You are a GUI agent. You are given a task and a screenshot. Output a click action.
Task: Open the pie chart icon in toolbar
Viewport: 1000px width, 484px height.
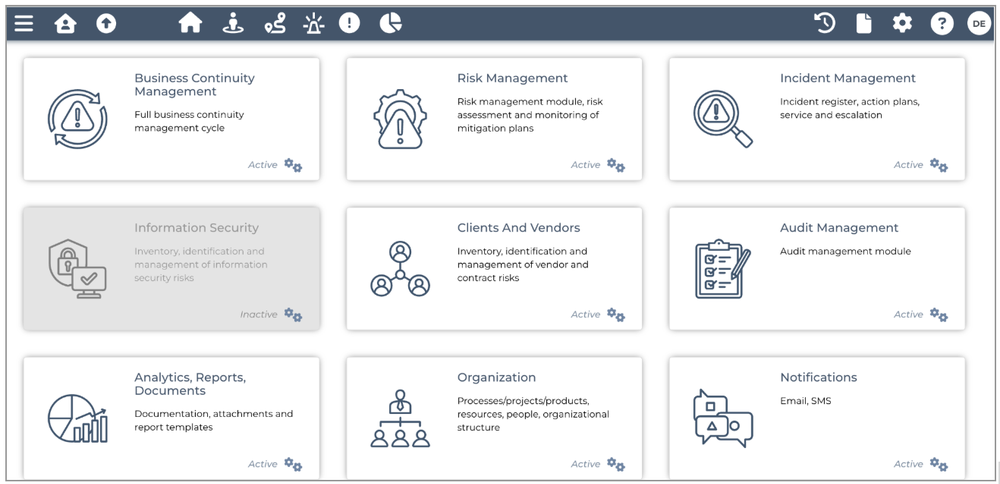[x=390, y=23]
